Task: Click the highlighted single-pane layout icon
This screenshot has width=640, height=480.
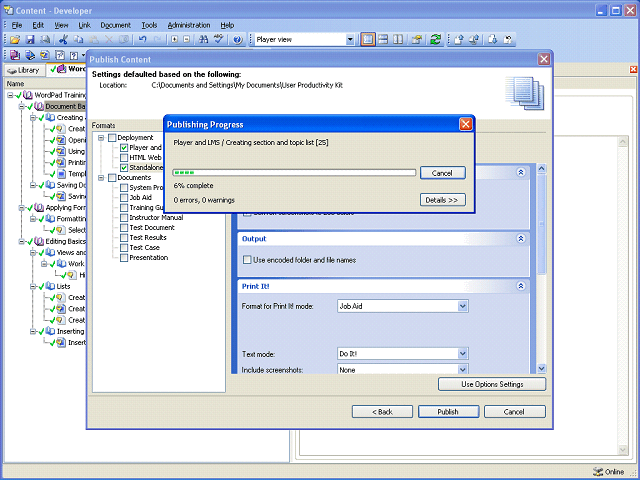Action: [x=368, y=40]
